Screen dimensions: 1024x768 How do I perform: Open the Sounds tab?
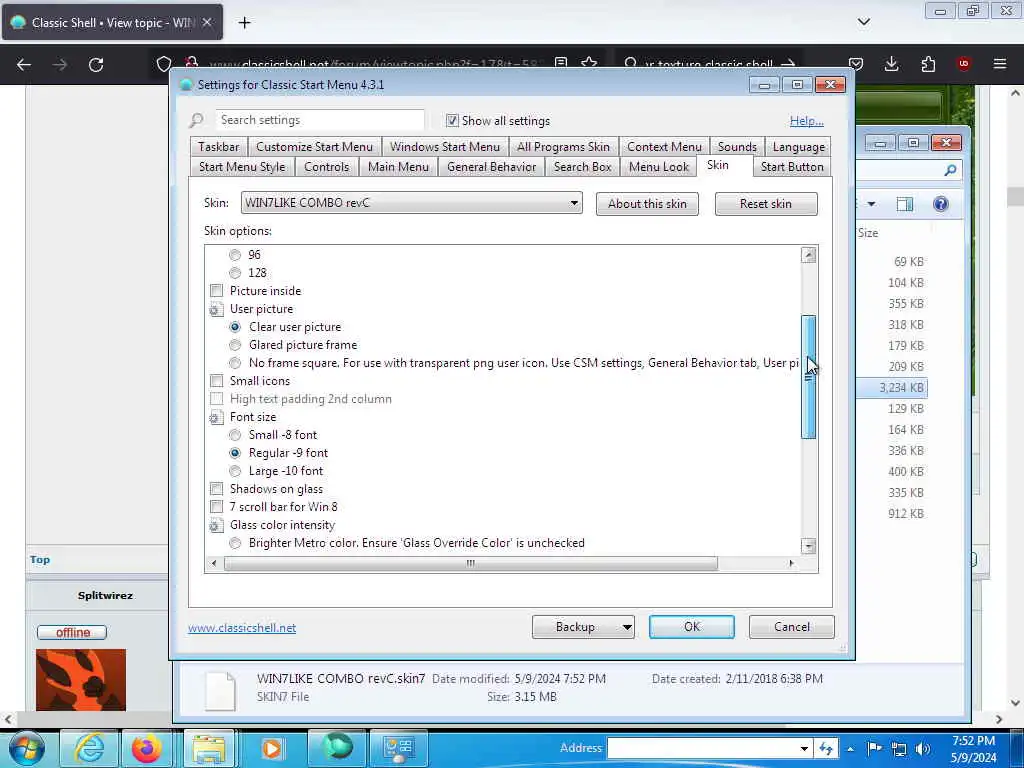[x=737, y=147]
